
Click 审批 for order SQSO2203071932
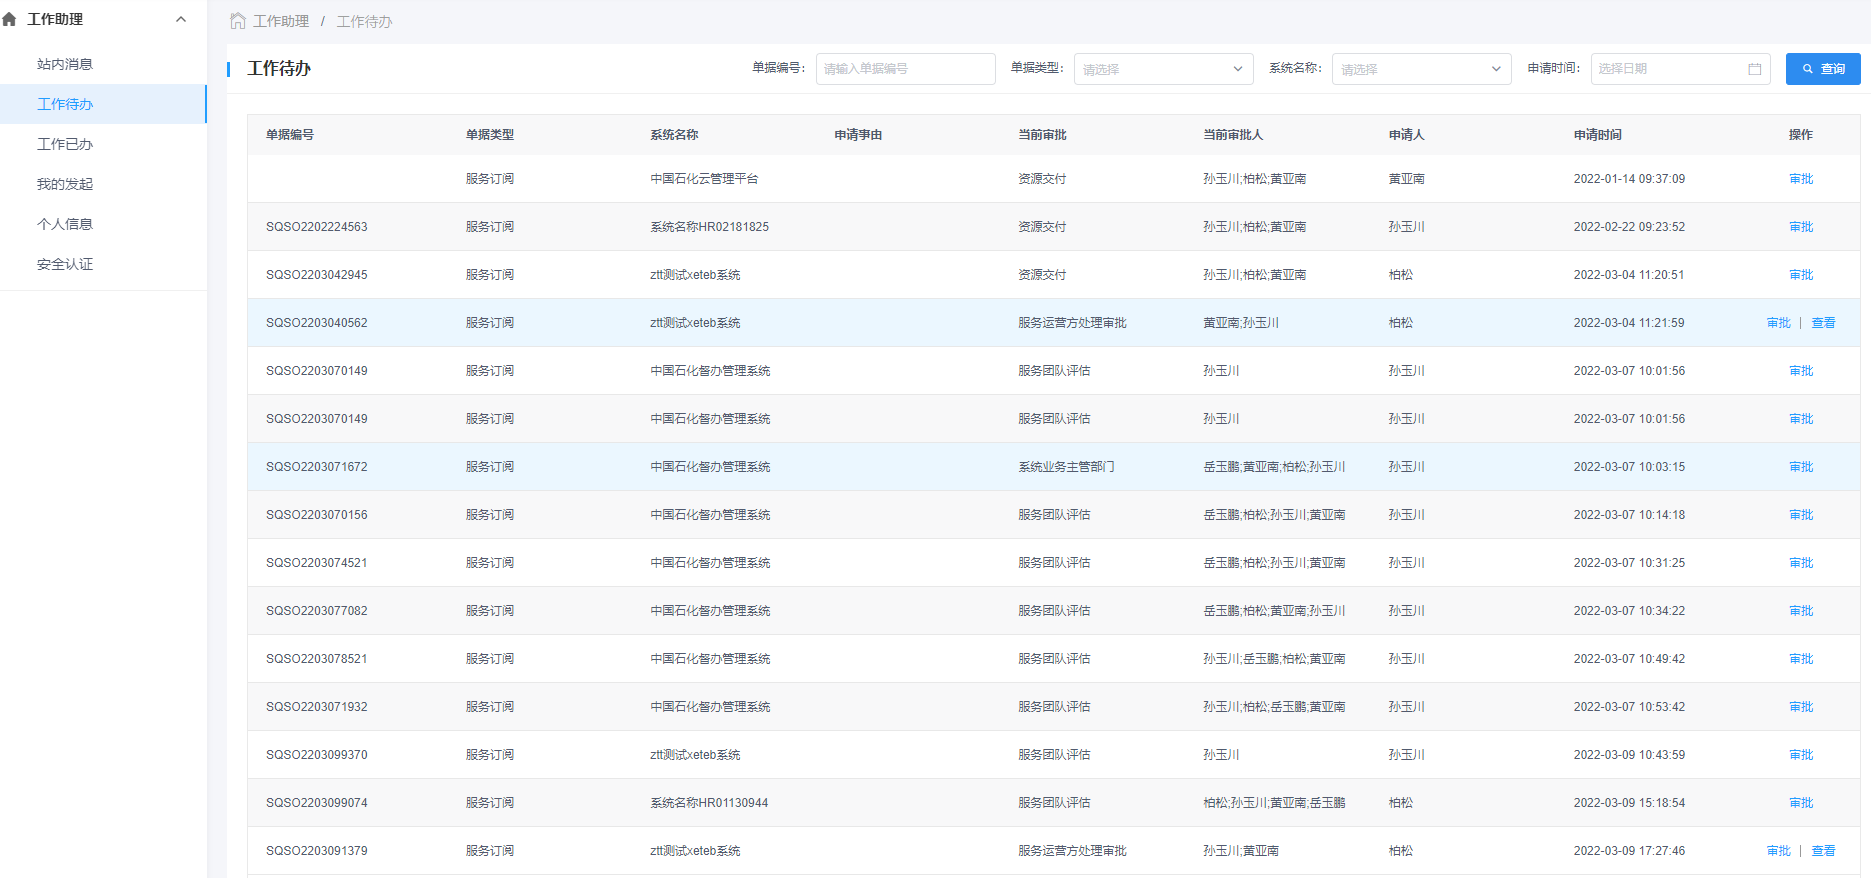click(1801, 707)
